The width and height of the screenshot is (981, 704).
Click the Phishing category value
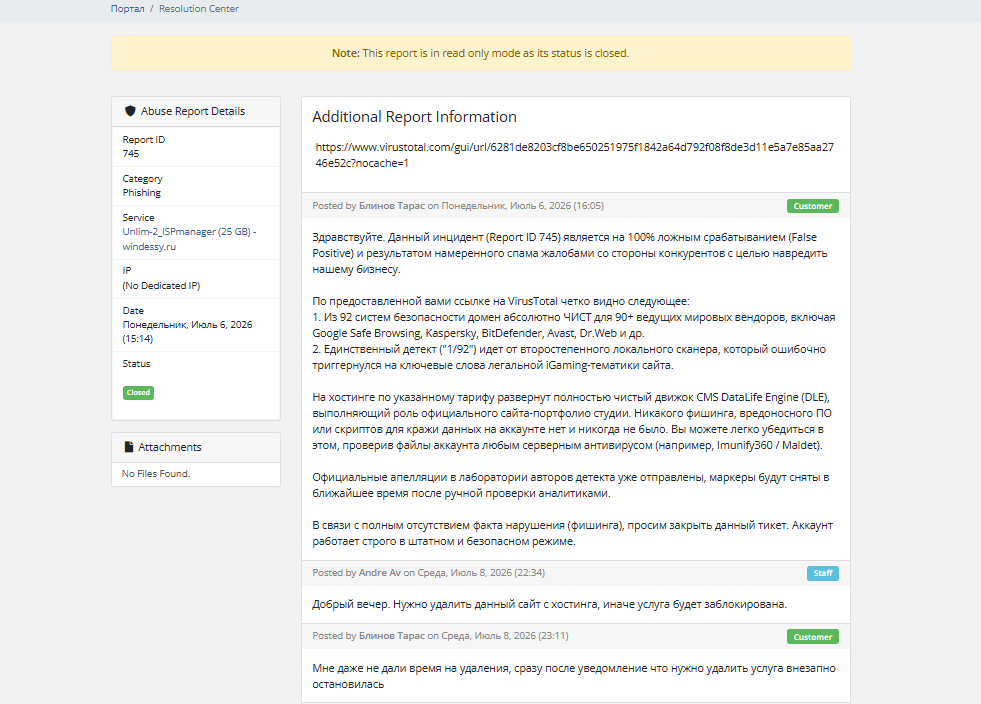coord(141,193)
